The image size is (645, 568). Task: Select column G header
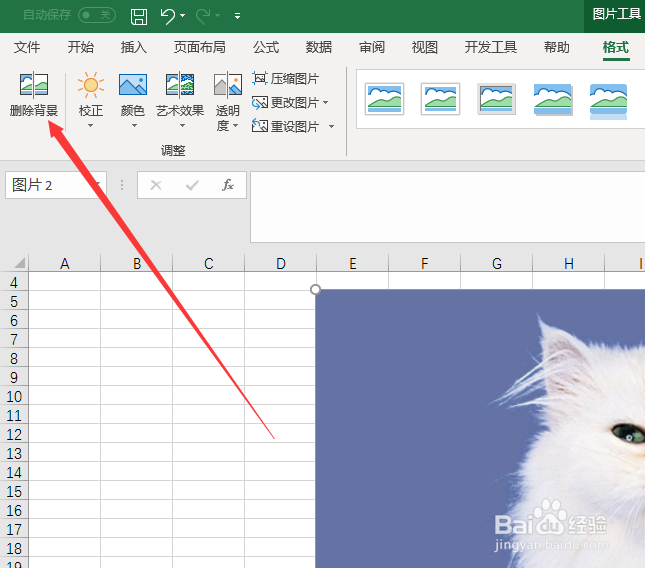click(497, 263)
